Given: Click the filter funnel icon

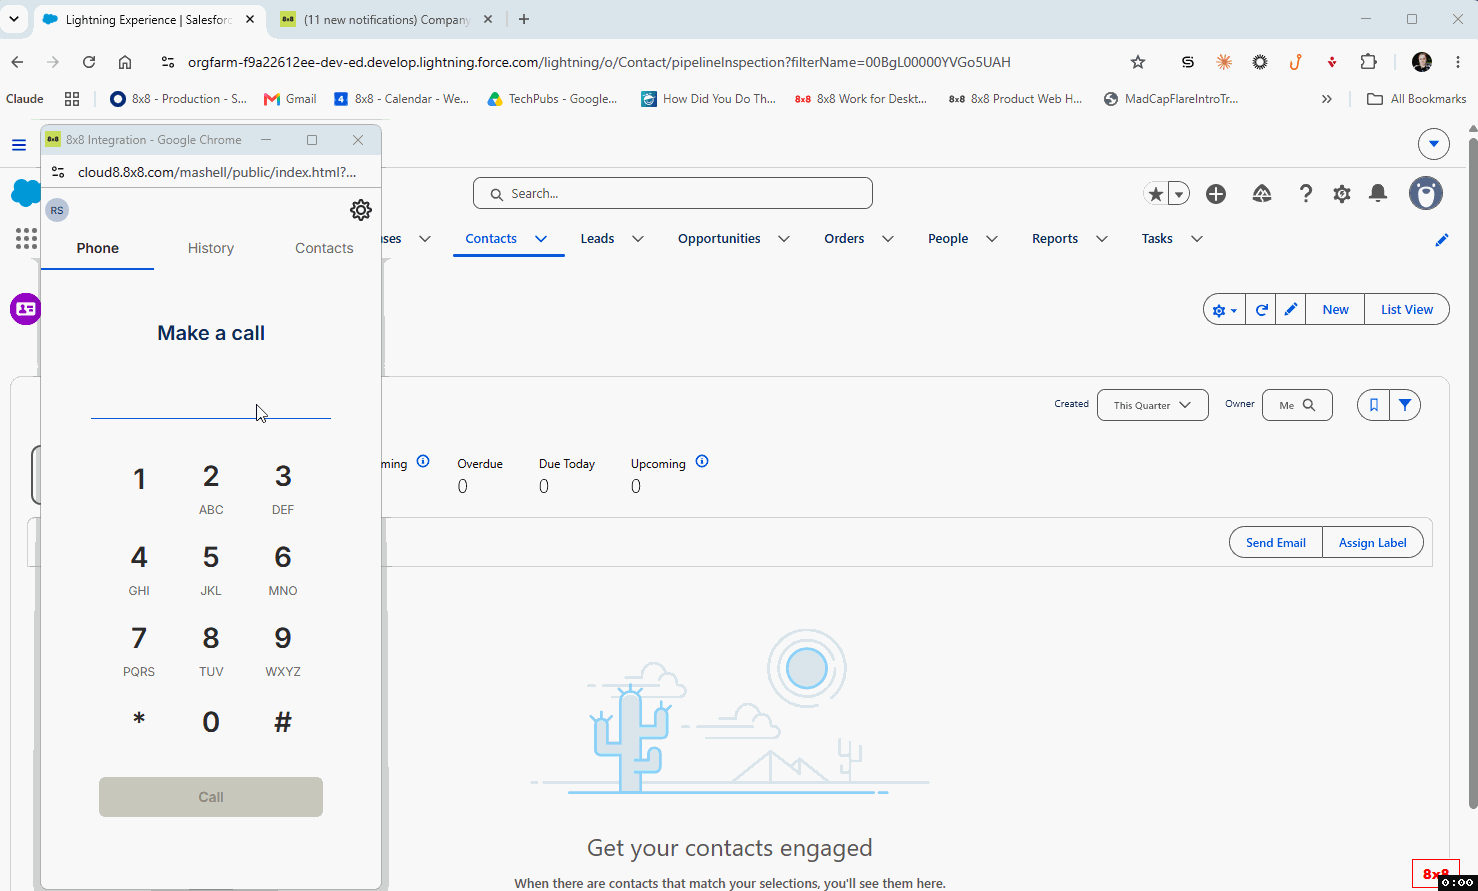Looking at the screenshot, I should (x=1405, y=405).
